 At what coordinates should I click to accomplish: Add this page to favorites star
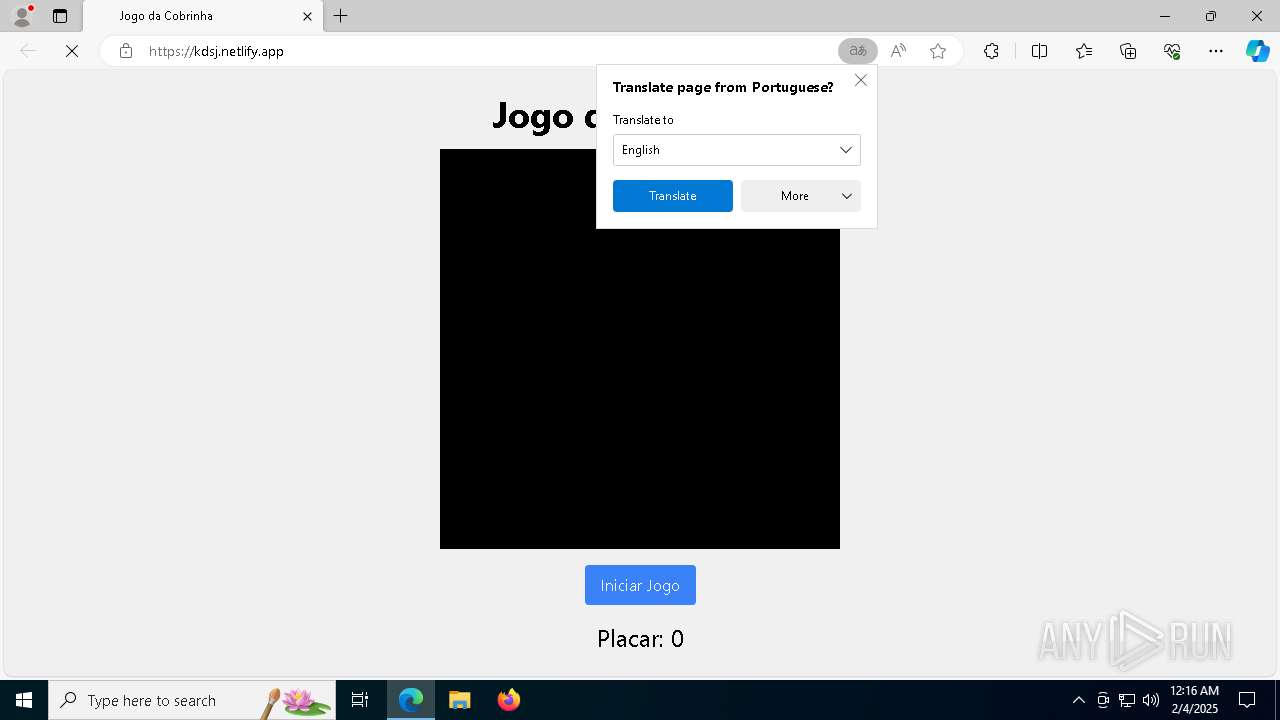(938, 51)
